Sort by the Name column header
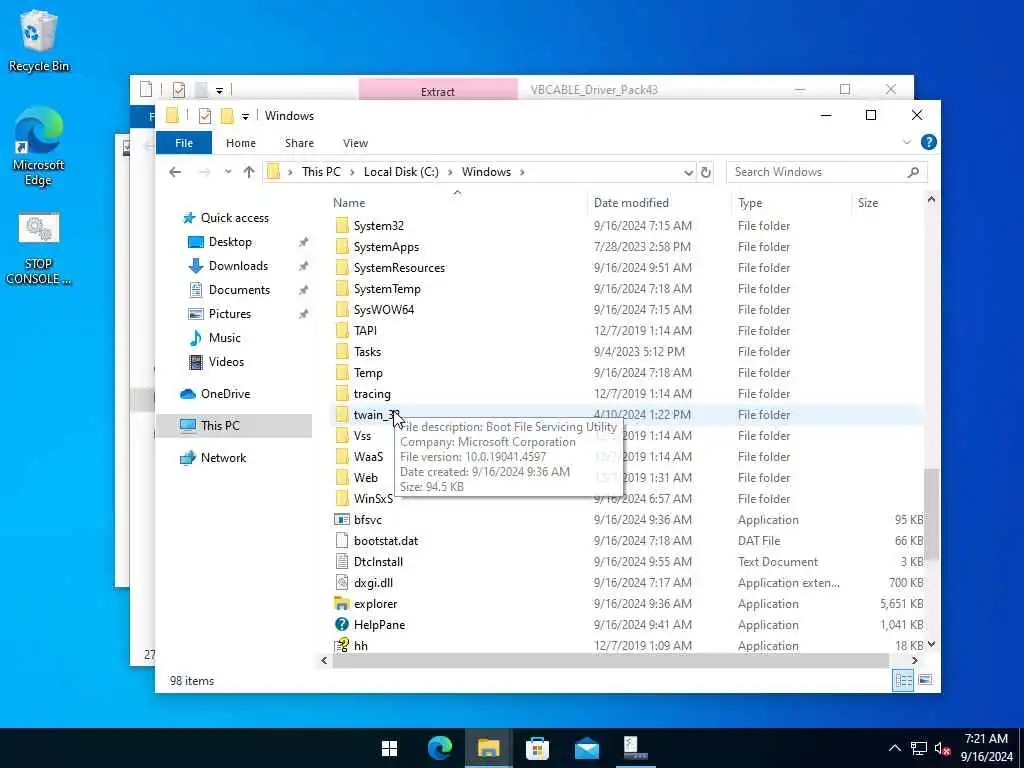 457,203
